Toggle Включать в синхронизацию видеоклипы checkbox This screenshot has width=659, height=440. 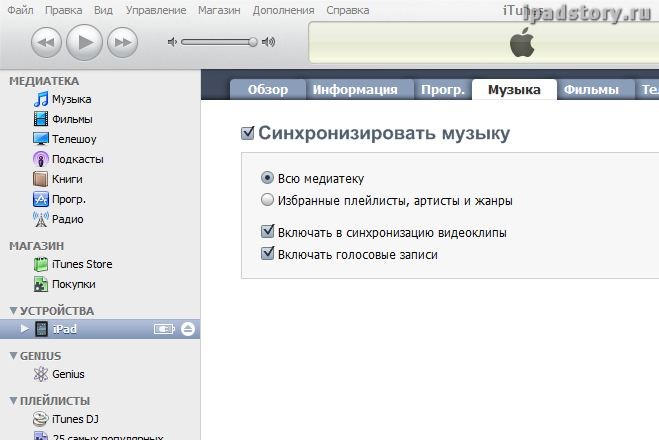(267, 232)
